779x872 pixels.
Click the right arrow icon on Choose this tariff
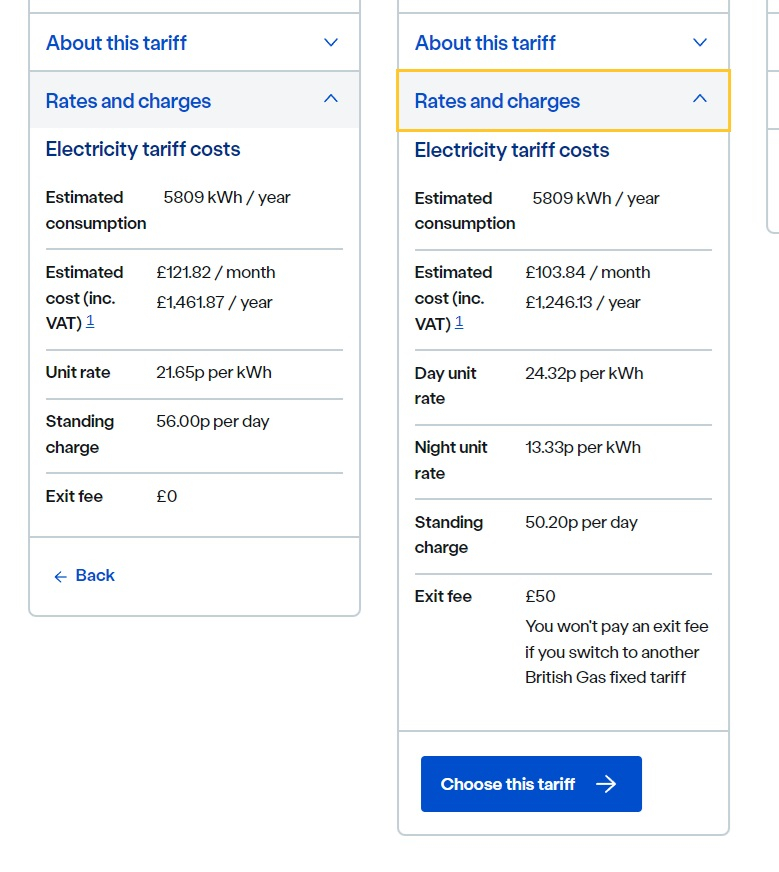point(606,784)
